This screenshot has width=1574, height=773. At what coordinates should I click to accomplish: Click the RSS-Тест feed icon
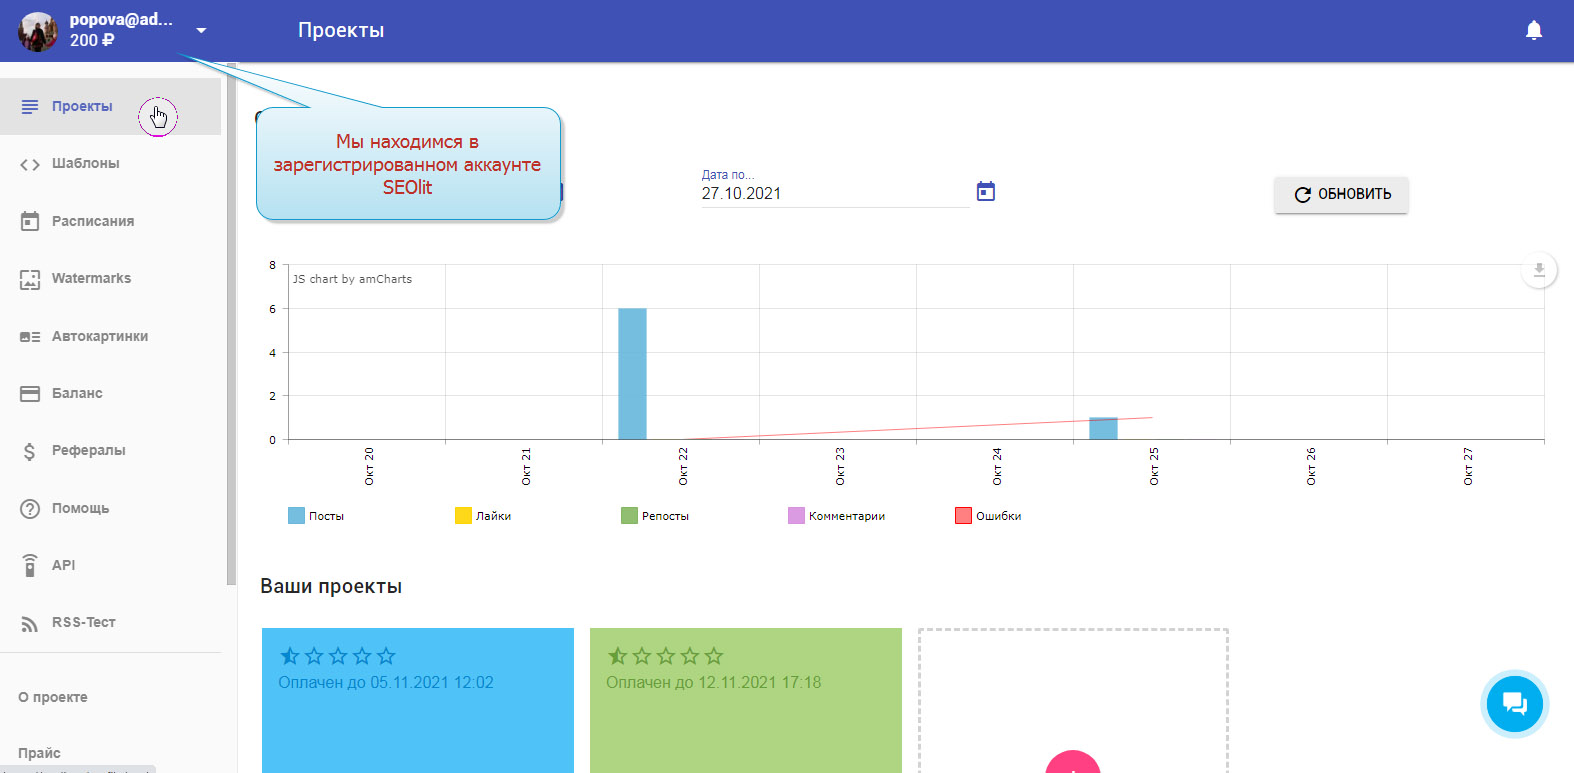(30, 623)
